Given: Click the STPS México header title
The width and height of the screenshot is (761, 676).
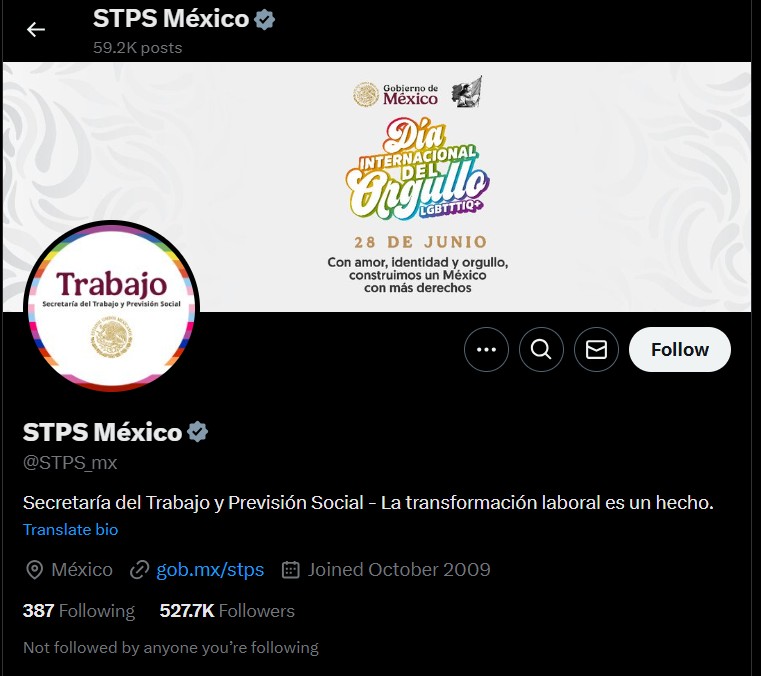Looking at the screenshot, I should point(171,19).
